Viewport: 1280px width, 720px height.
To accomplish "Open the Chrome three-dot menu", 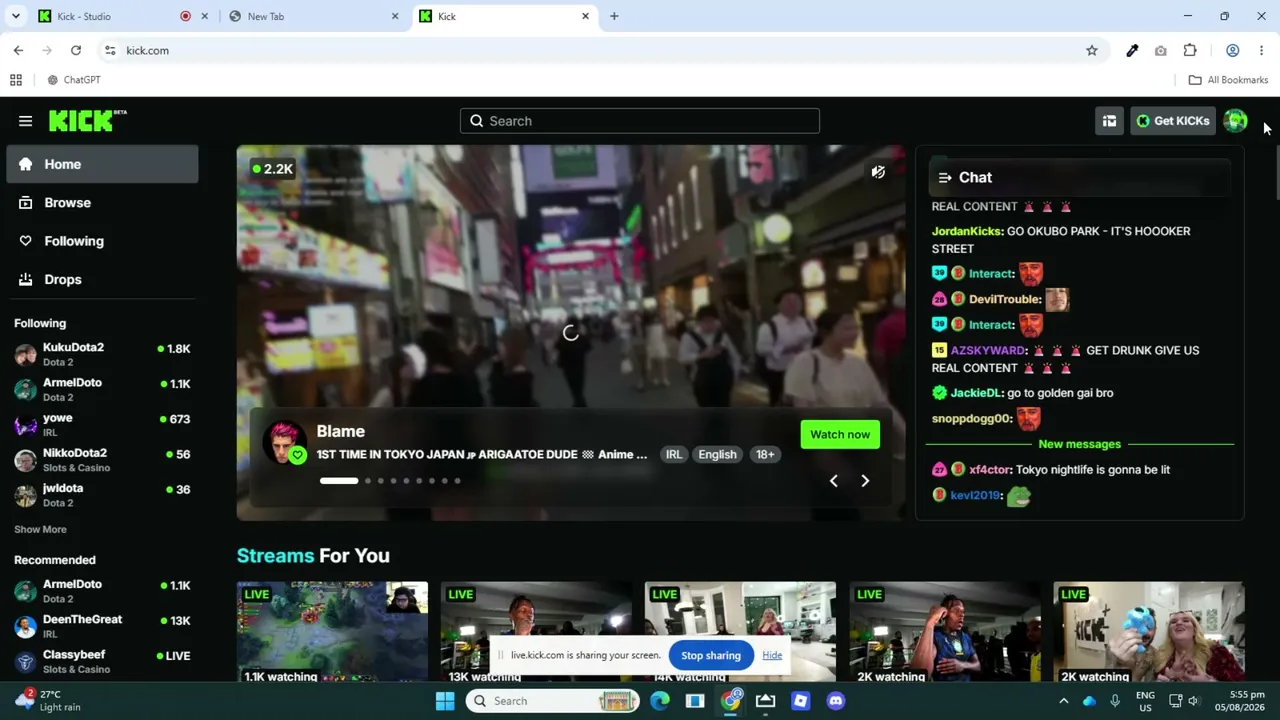I will click(1261, 50).
